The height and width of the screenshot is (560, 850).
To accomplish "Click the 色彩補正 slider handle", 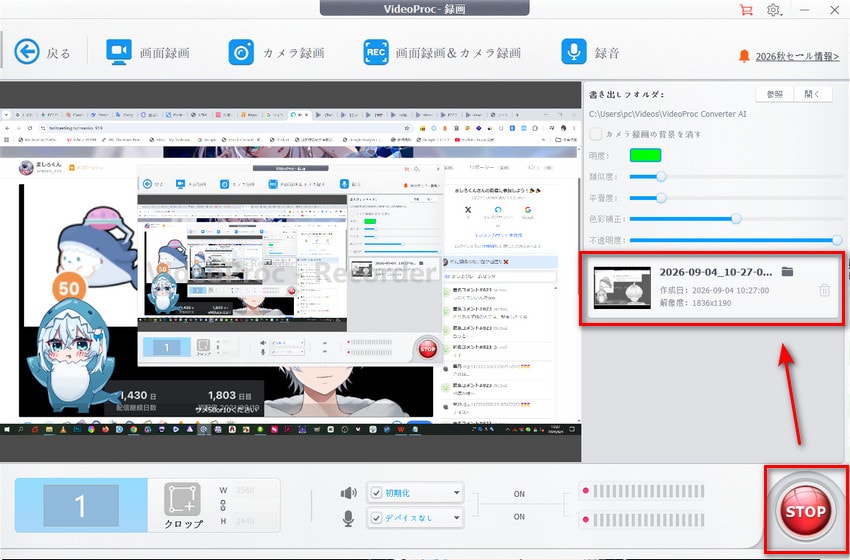I will click(736, 219).
